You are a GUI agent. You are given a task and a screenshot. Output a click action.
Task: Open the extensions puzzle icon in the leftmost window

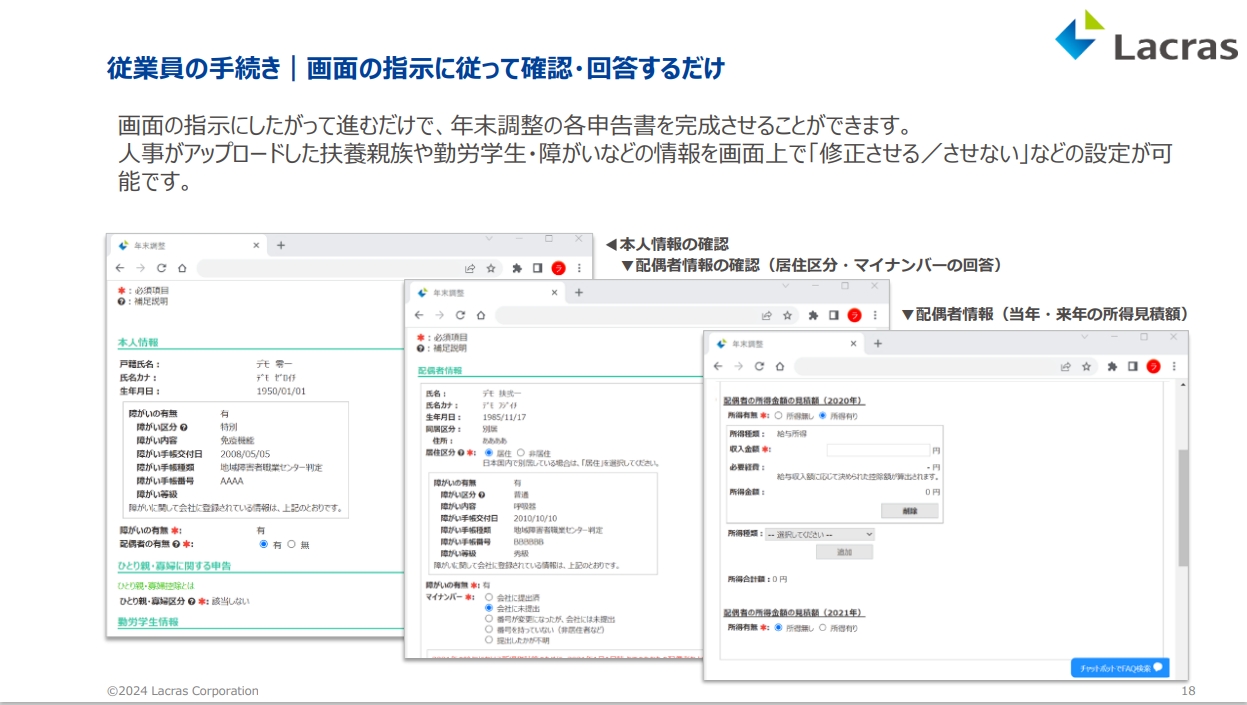[517, 268]
